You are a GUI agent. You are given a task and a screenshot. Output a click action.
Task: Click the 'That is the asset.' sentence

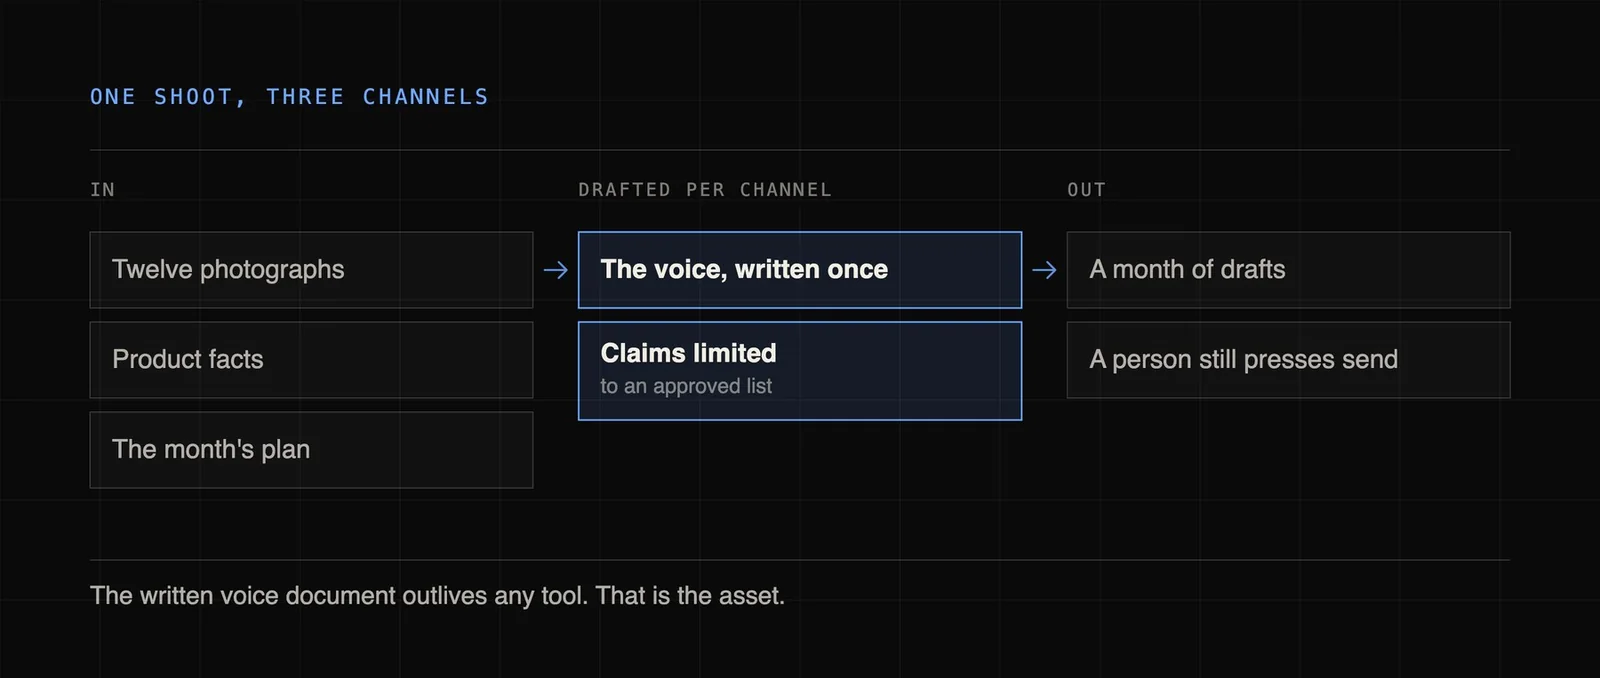tap(690, 596)
